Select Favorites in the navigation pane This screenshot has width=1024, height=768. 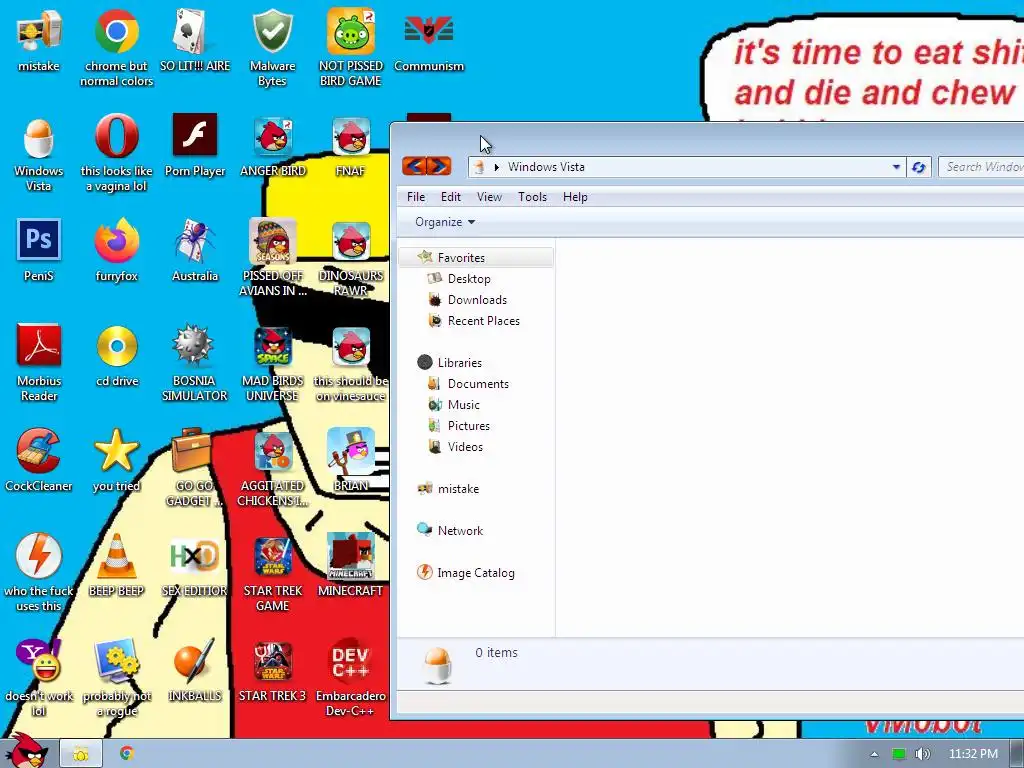(x=477, y=257)
